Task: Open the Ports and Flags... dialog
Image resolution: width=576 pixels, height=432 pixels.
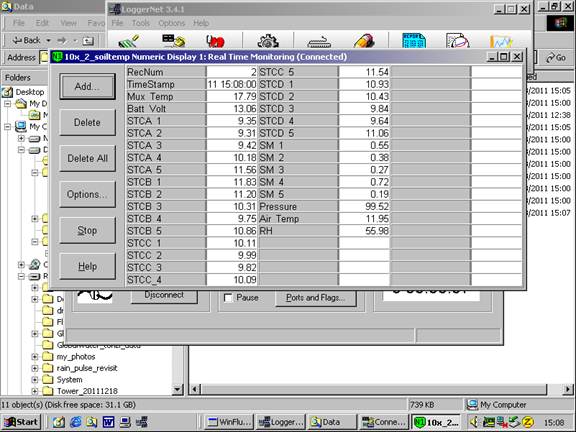Action: pos(316,298)
